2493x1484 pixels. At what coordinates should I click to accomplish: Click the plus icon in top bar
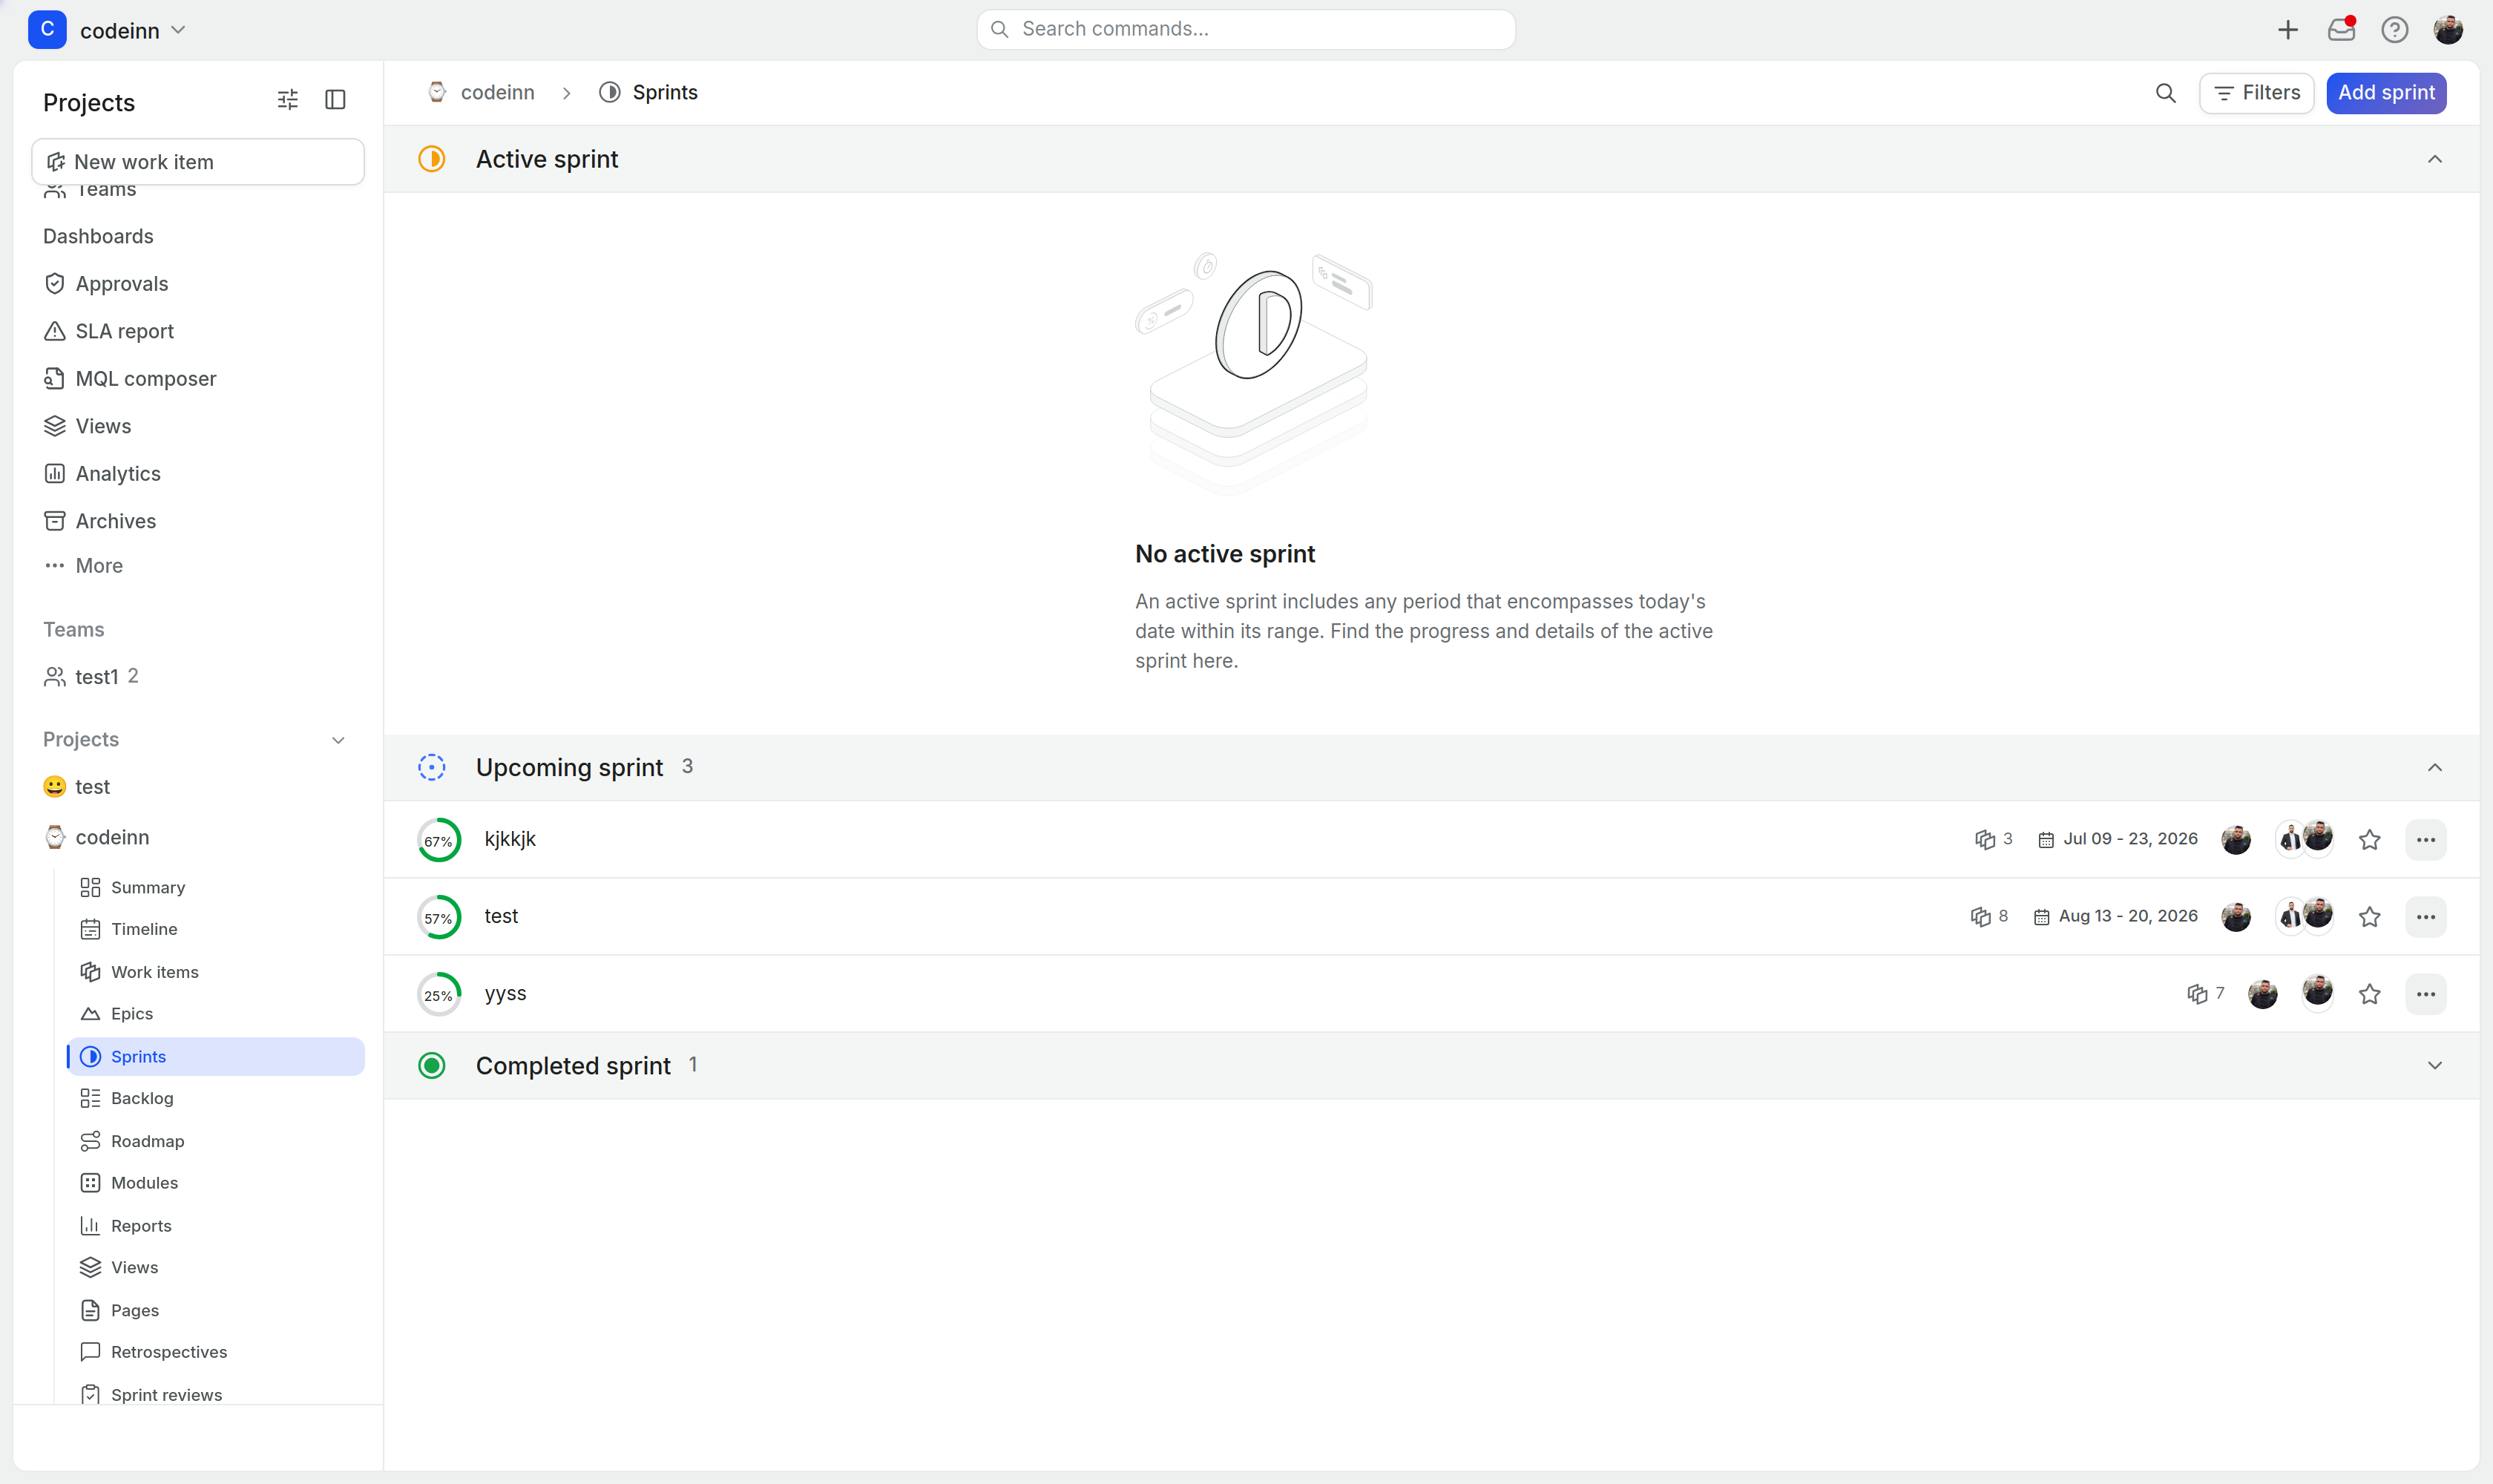2287,30
